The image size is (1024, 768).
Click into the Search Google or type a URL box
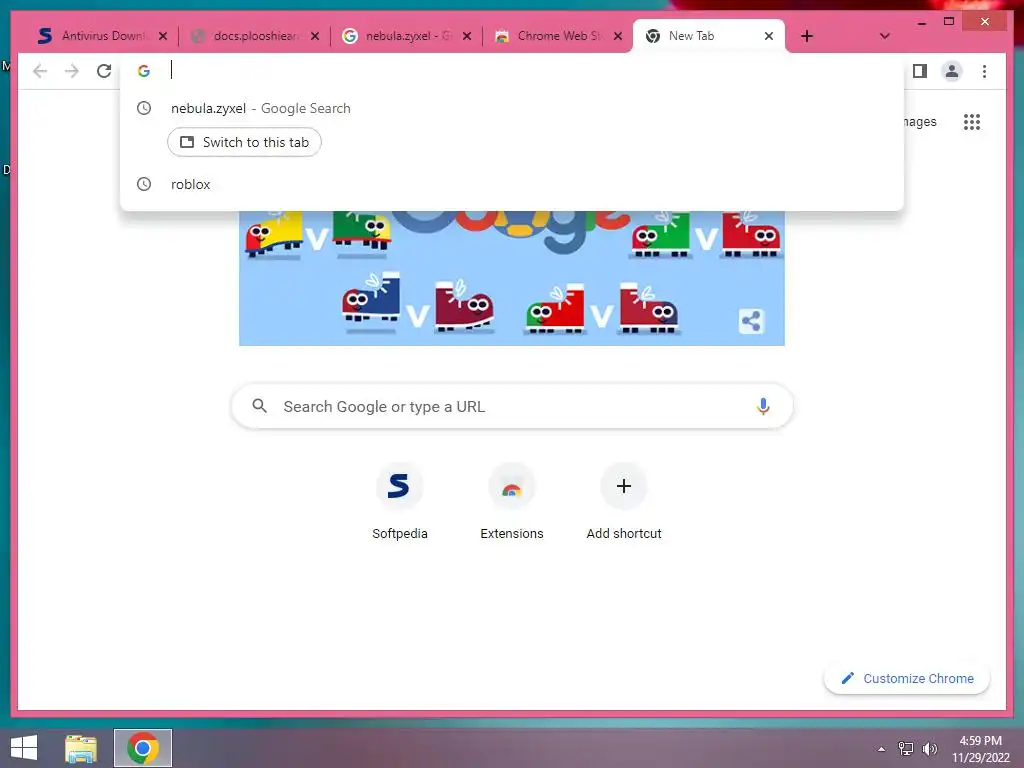tap(512, 406)
